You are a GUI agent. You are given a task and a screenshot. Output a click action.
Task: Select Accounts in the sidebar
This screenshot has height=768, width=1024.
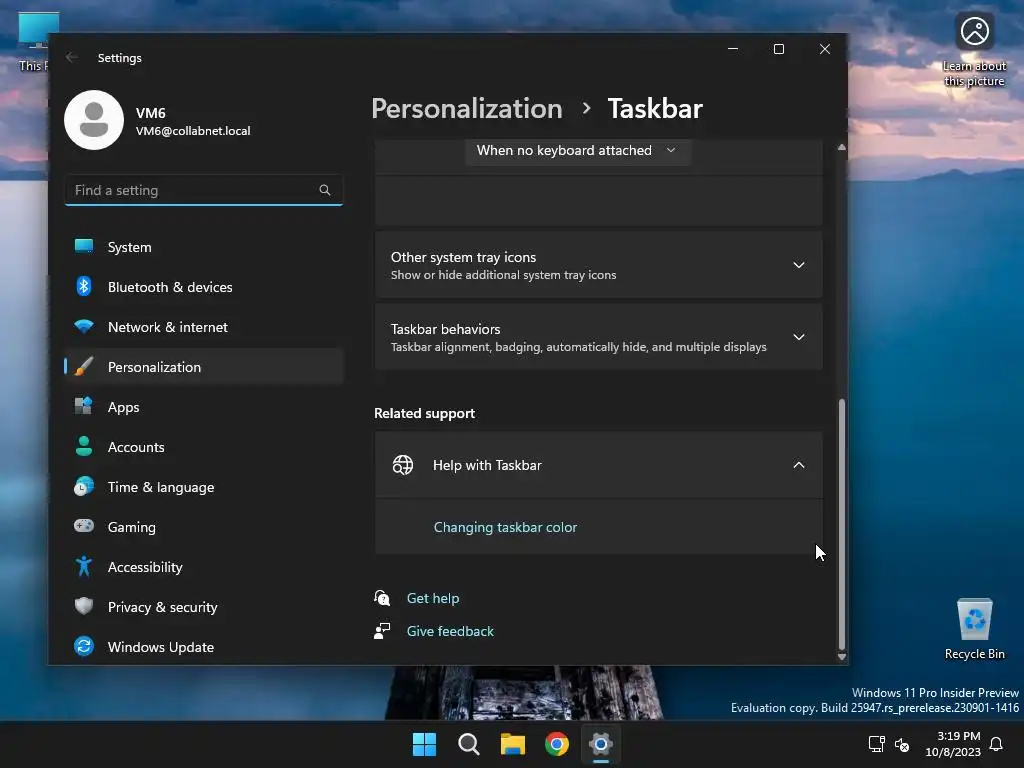(x=204, y=447)
